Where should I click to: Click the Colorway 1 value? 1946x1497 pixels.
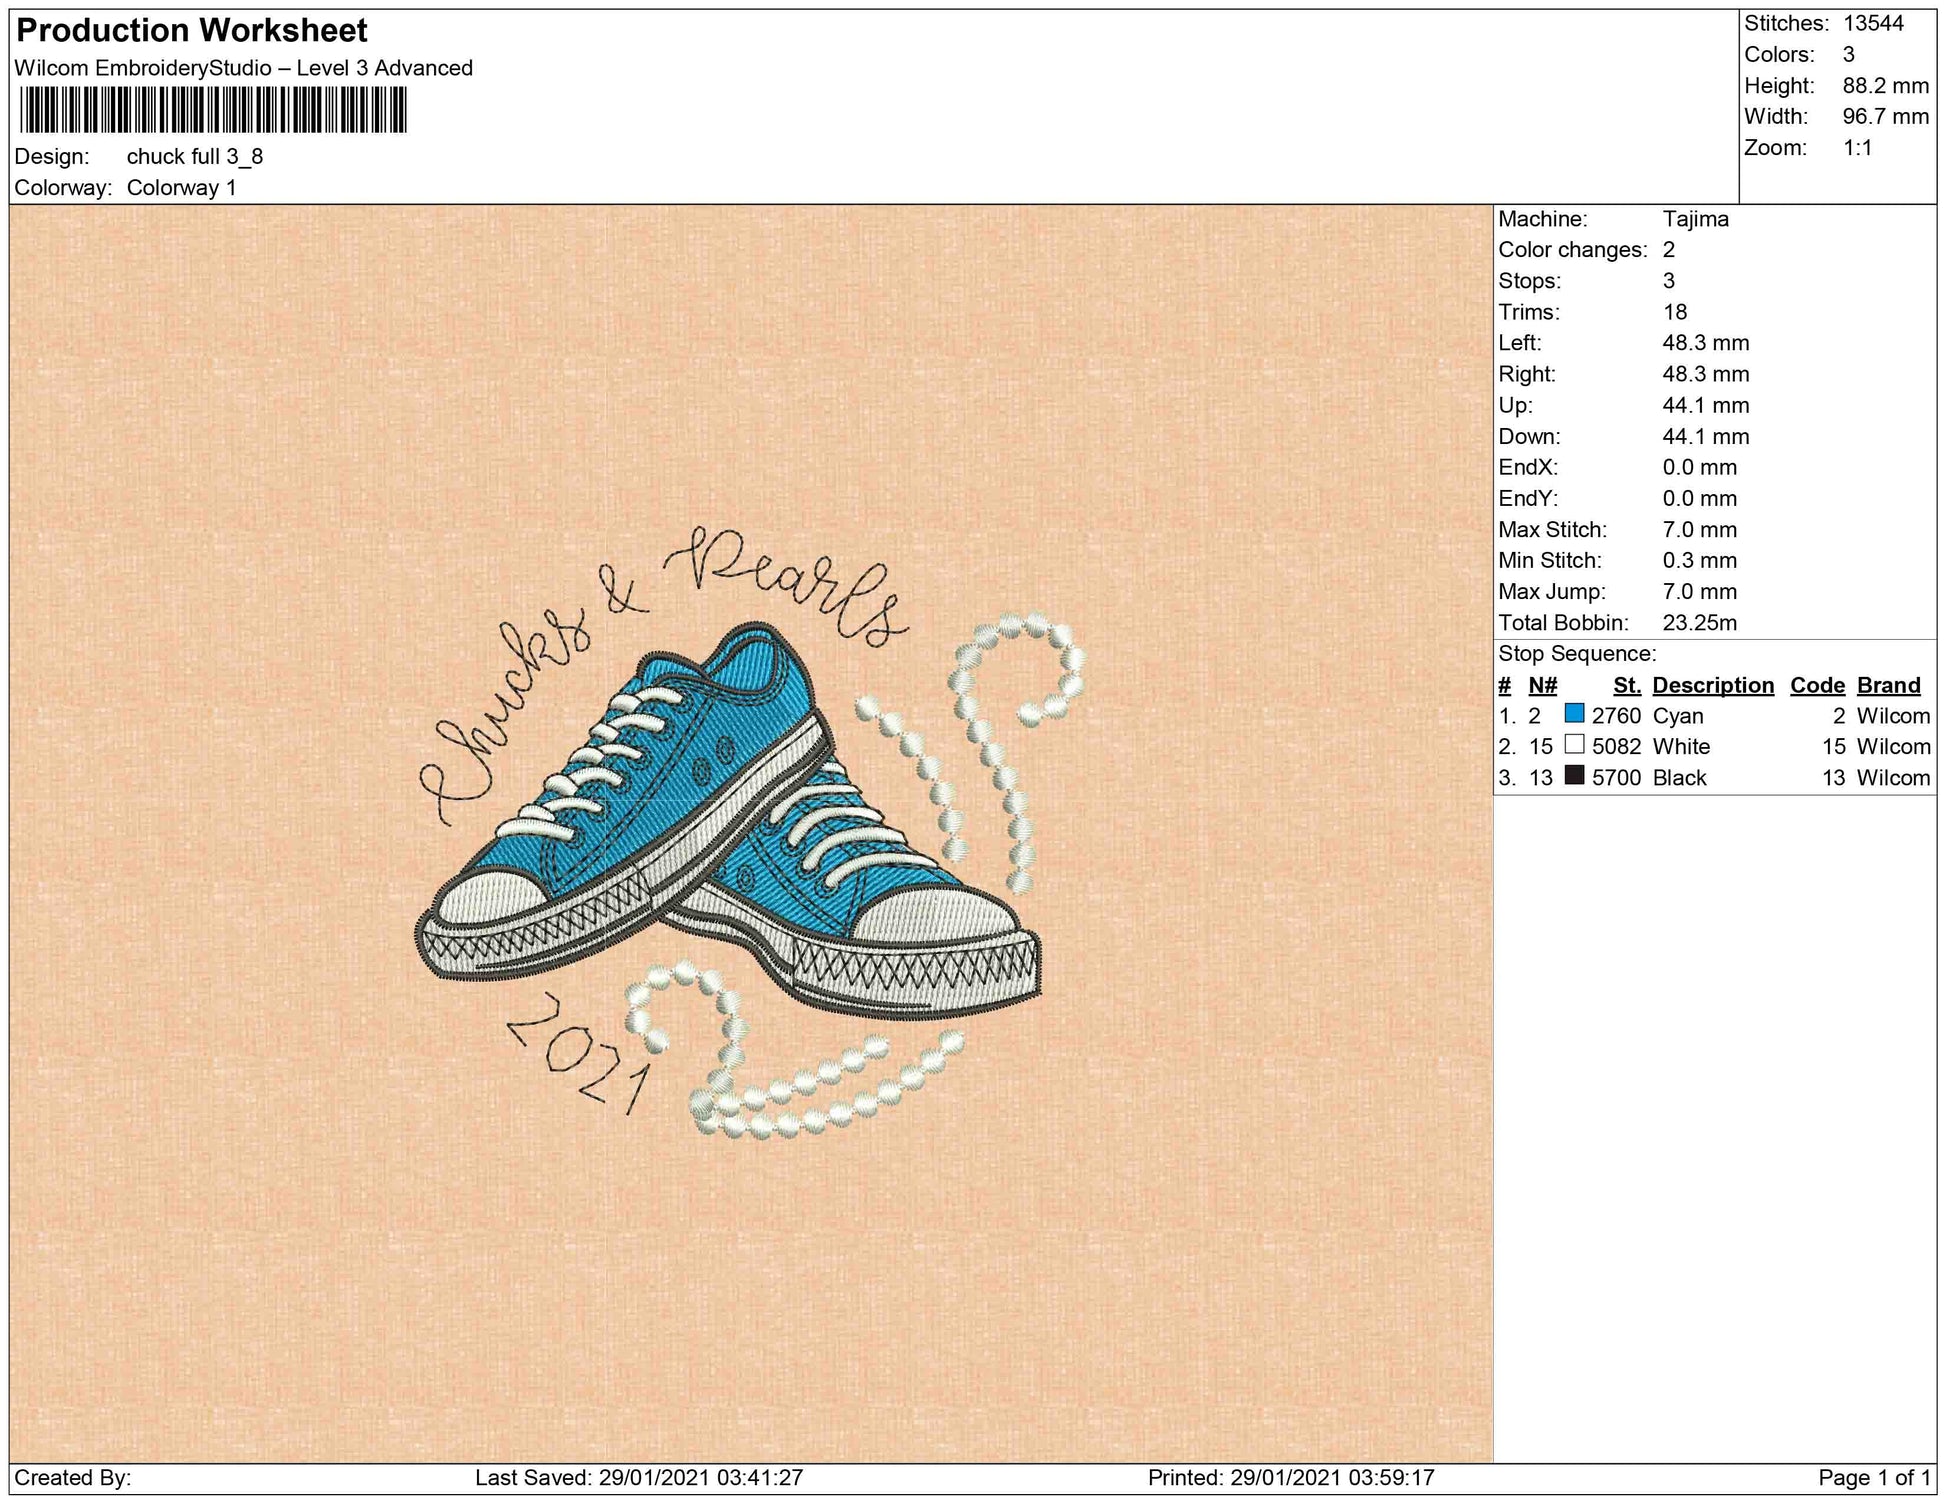(181, 188)
